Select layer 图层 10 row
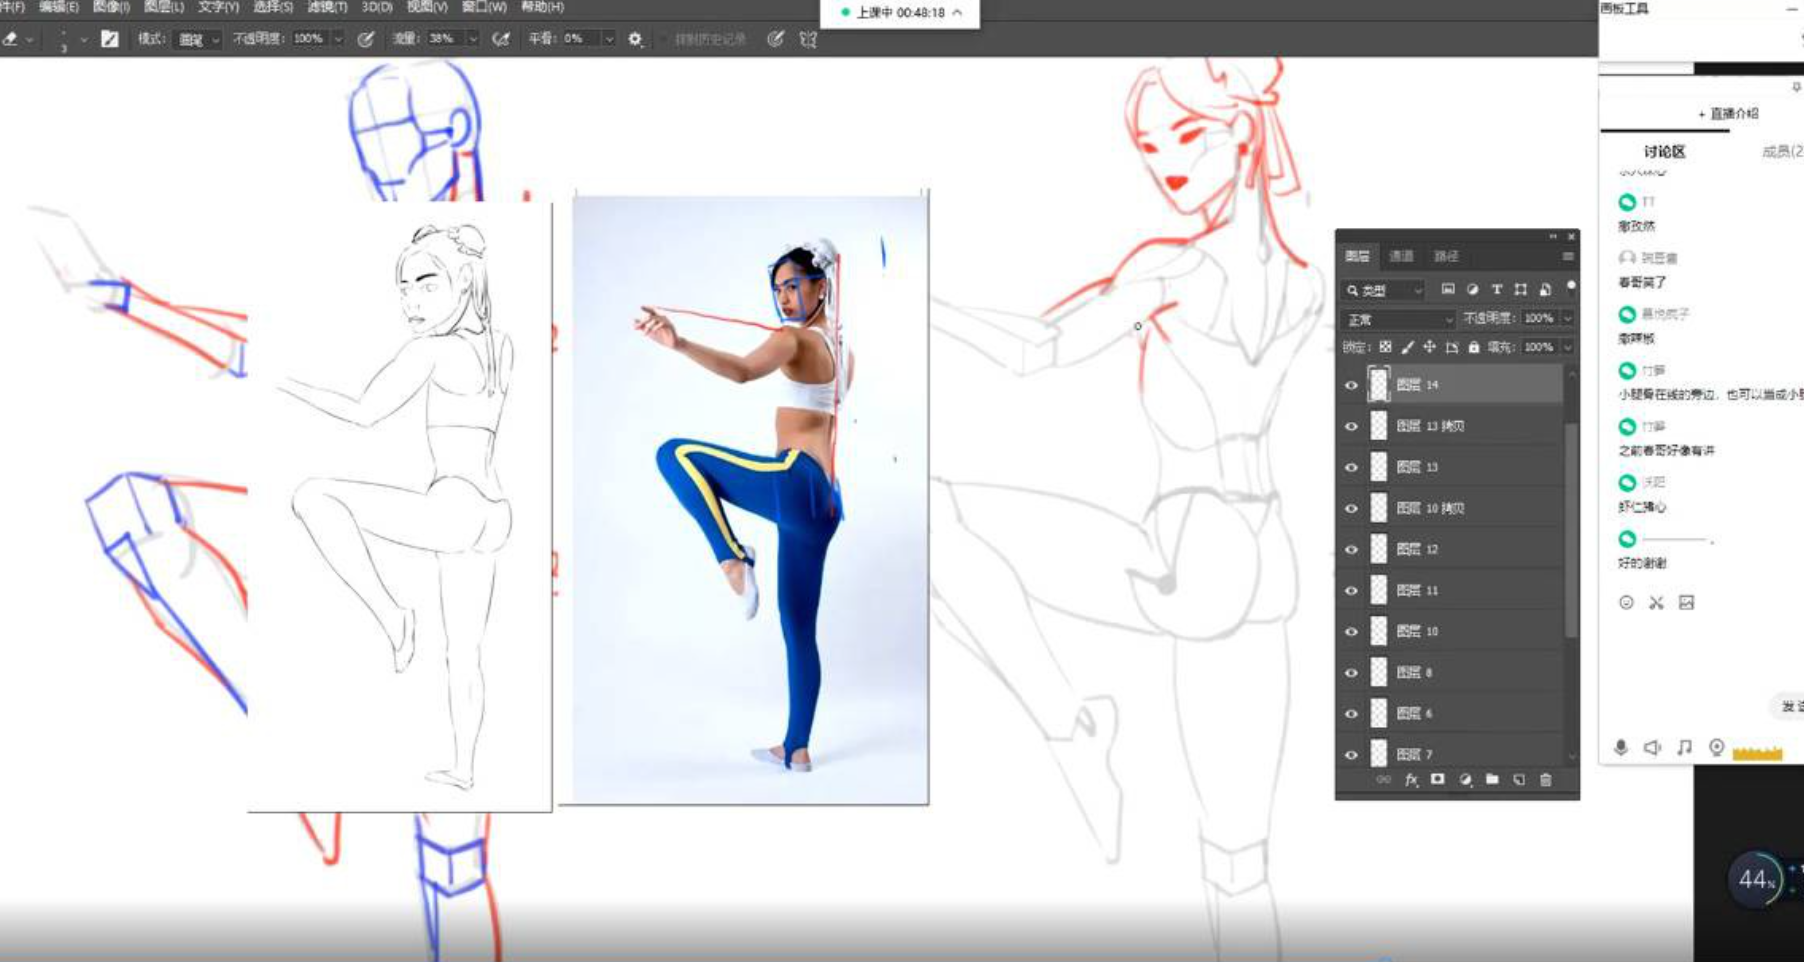Screen dimensions: 1804x962 [1452, 631]
